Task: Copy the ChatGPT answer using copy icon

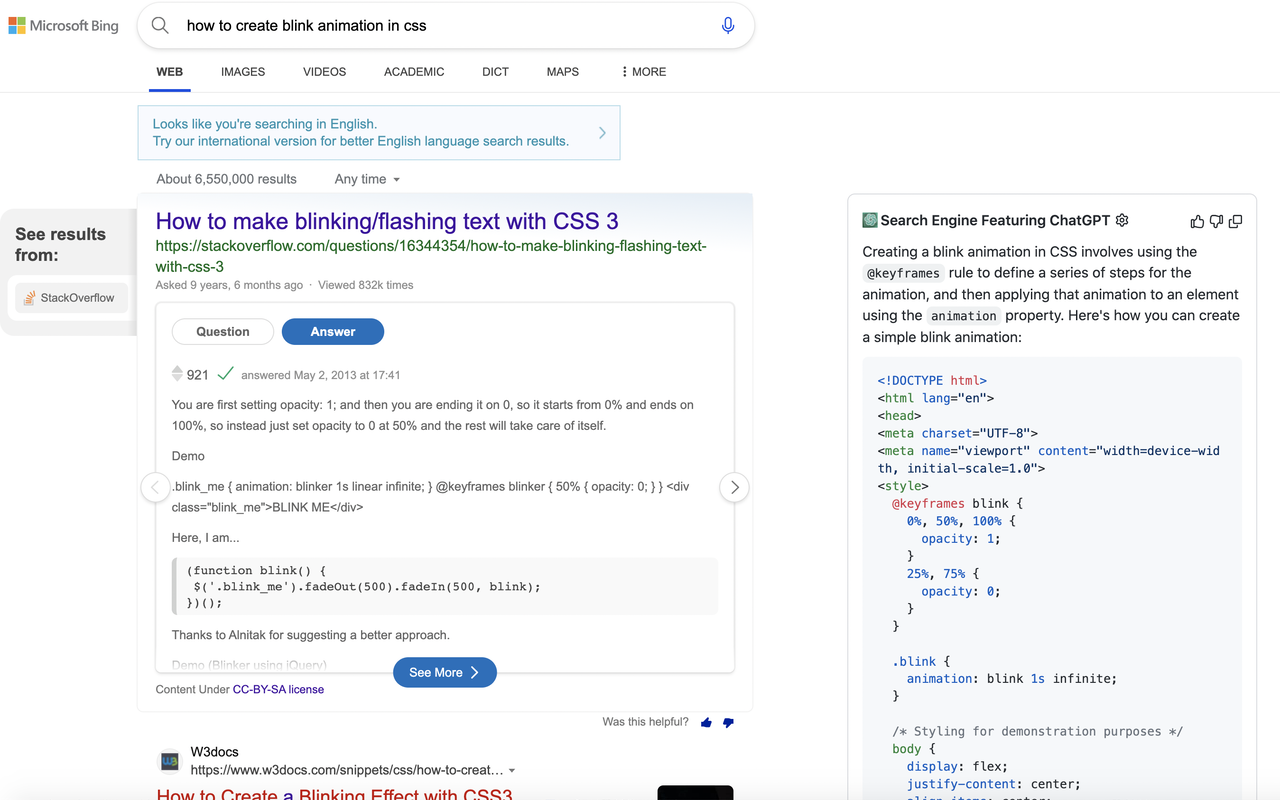Action: (1235, 221)
